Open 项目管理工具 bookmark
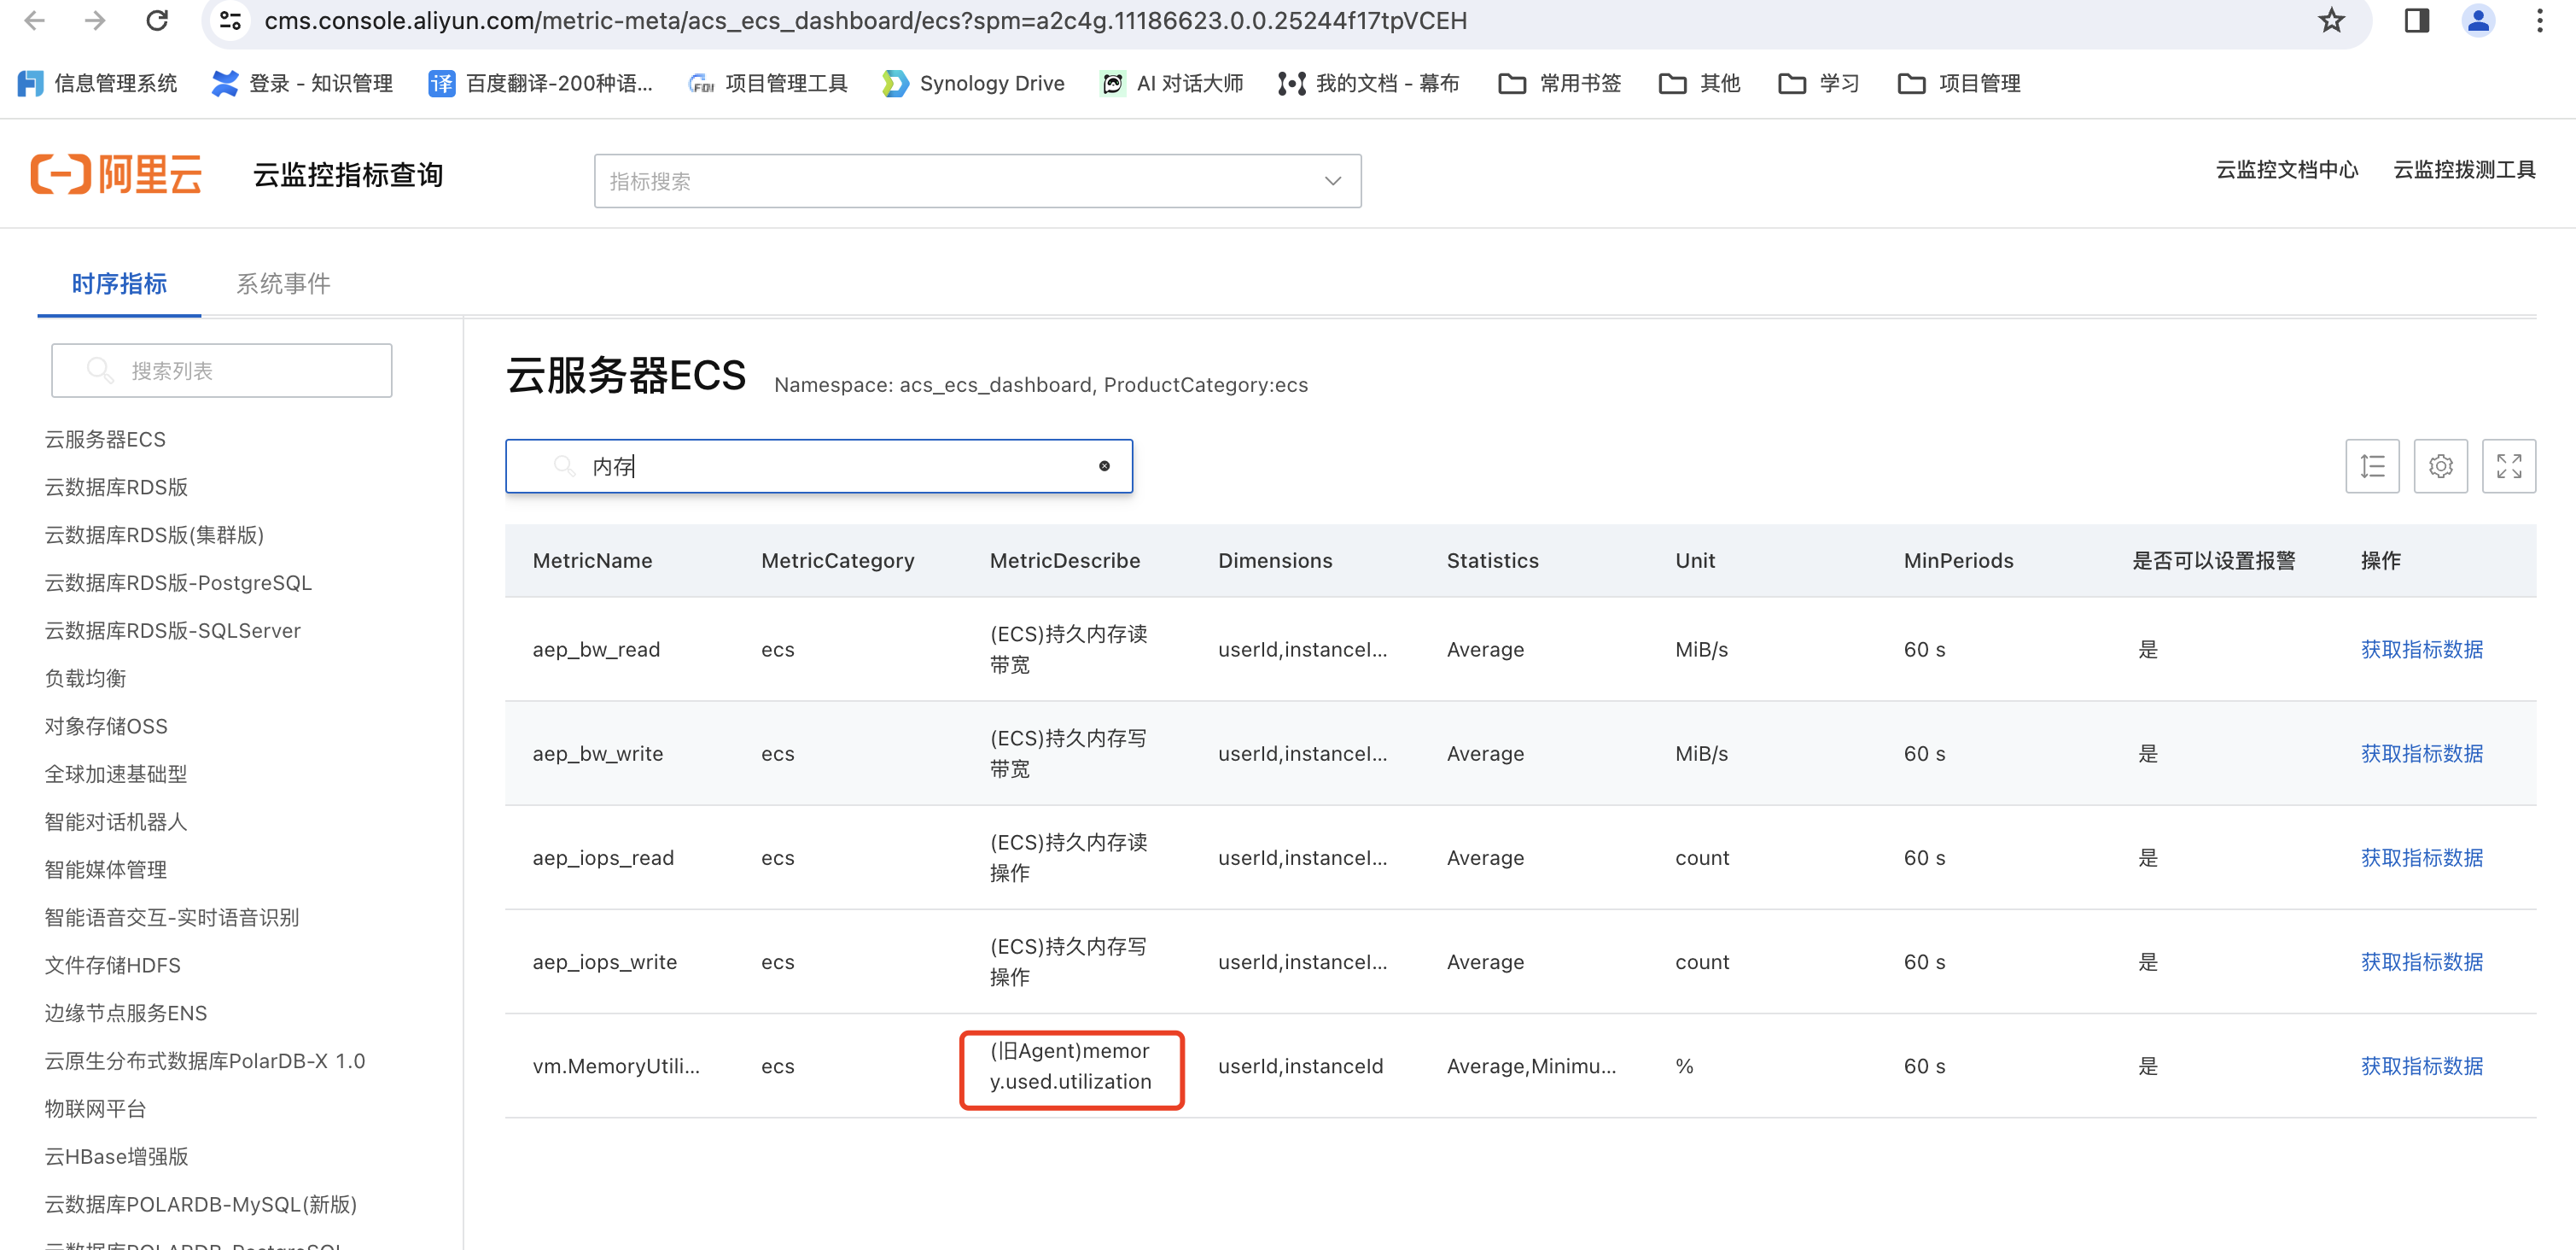The width and height of the screenshot is (2576, 1250). pos(767,83)
